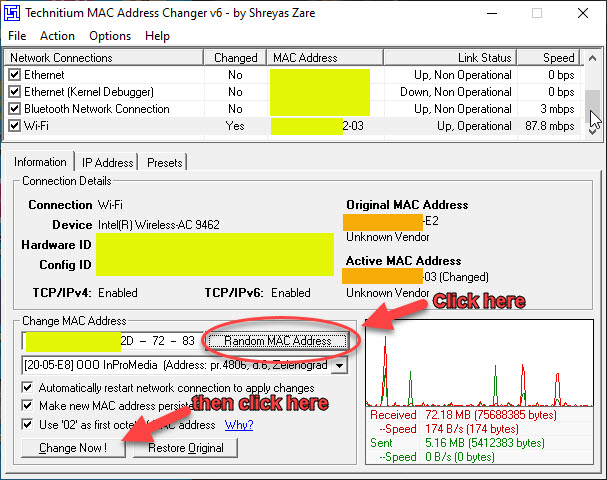
Task: Open the File menu
Action: point(17,36)
